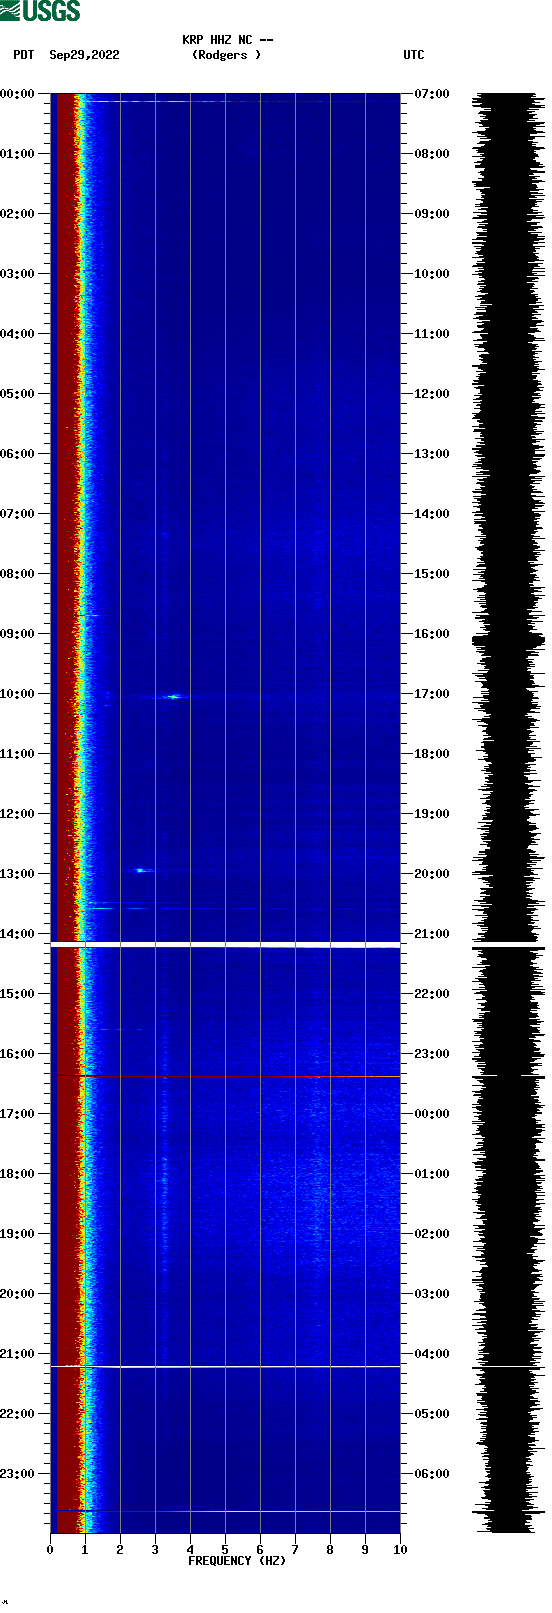Click the PDT timezone label

point(24,55)
